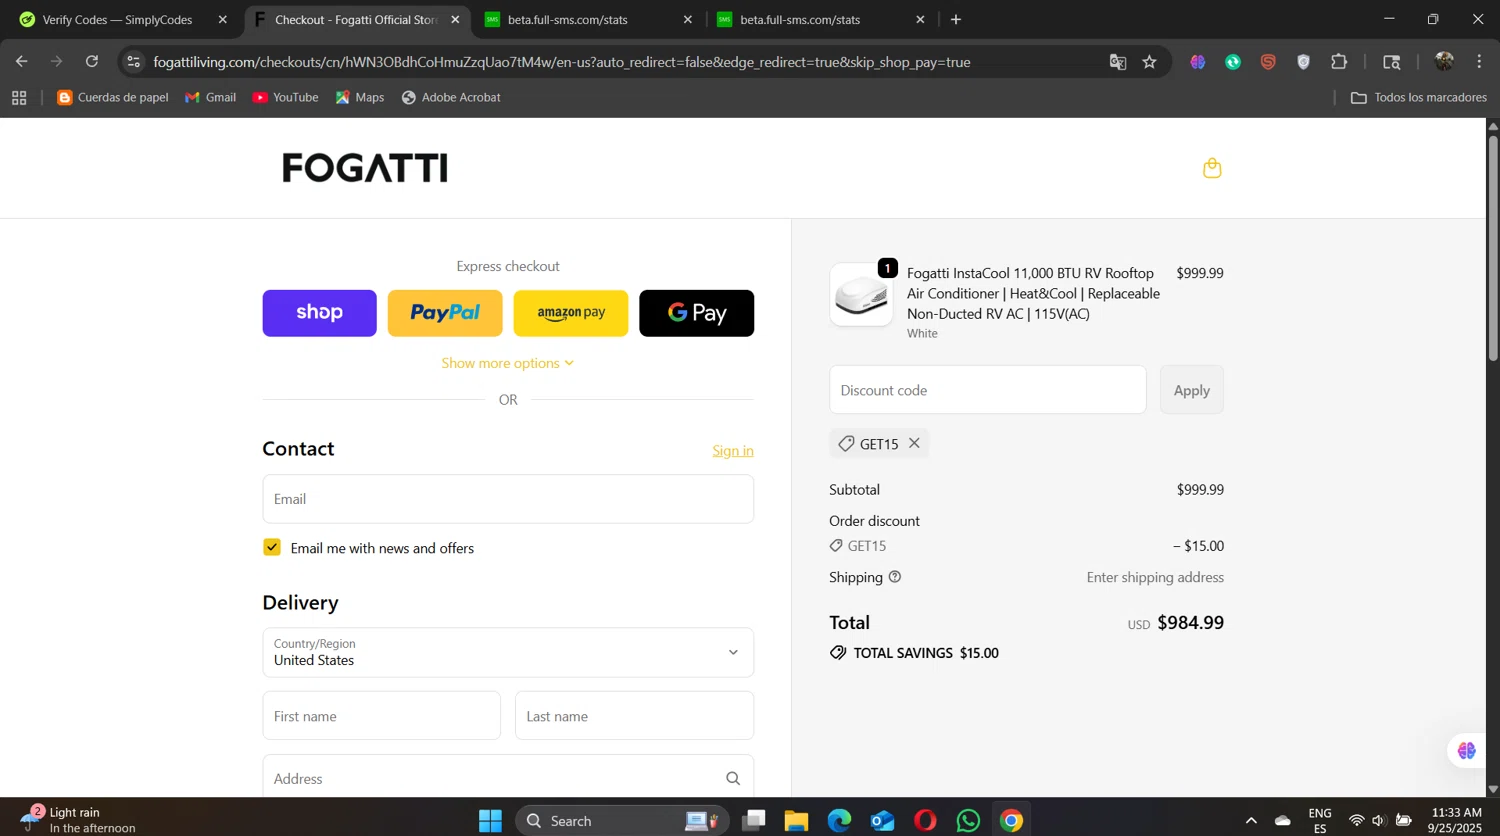Click the green circular extension icon

pyautogui.click(x=1233, y=62)
